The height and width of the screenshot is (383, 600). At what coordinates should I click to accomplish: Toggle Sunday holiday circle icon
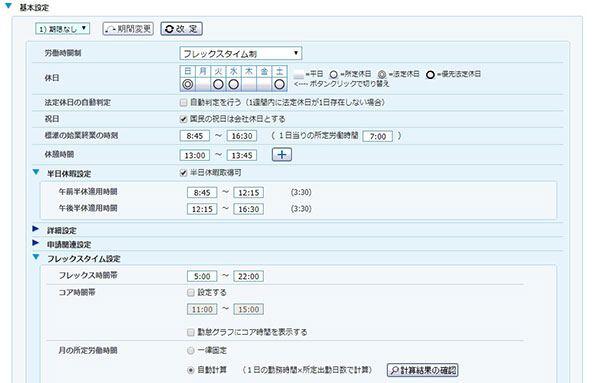pos(188,84)
